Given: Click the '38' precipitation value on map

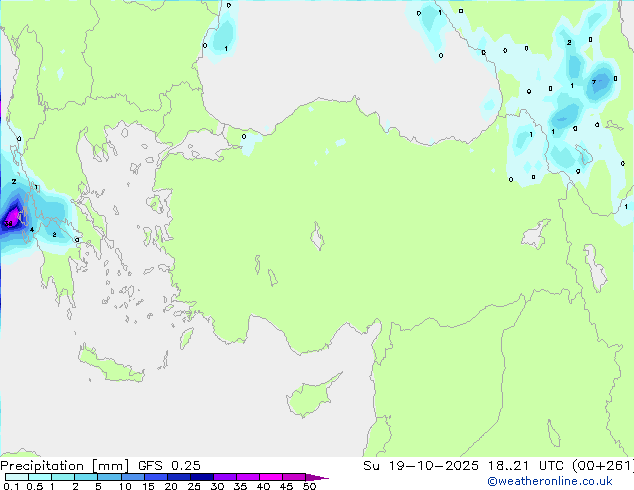Looking at the screenshot, I should pos(8,223).
